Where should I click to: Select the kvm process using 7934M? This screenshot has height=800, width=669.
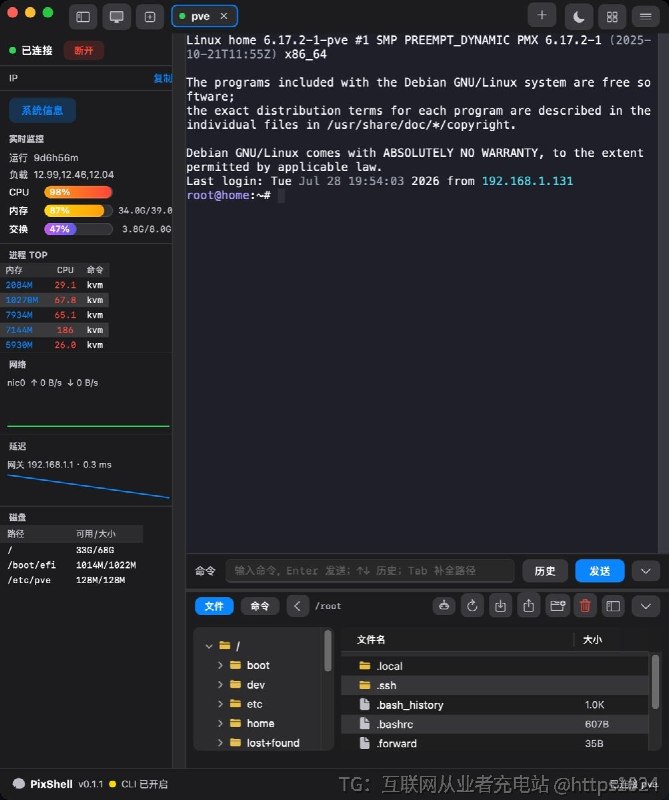pos(55,315)
